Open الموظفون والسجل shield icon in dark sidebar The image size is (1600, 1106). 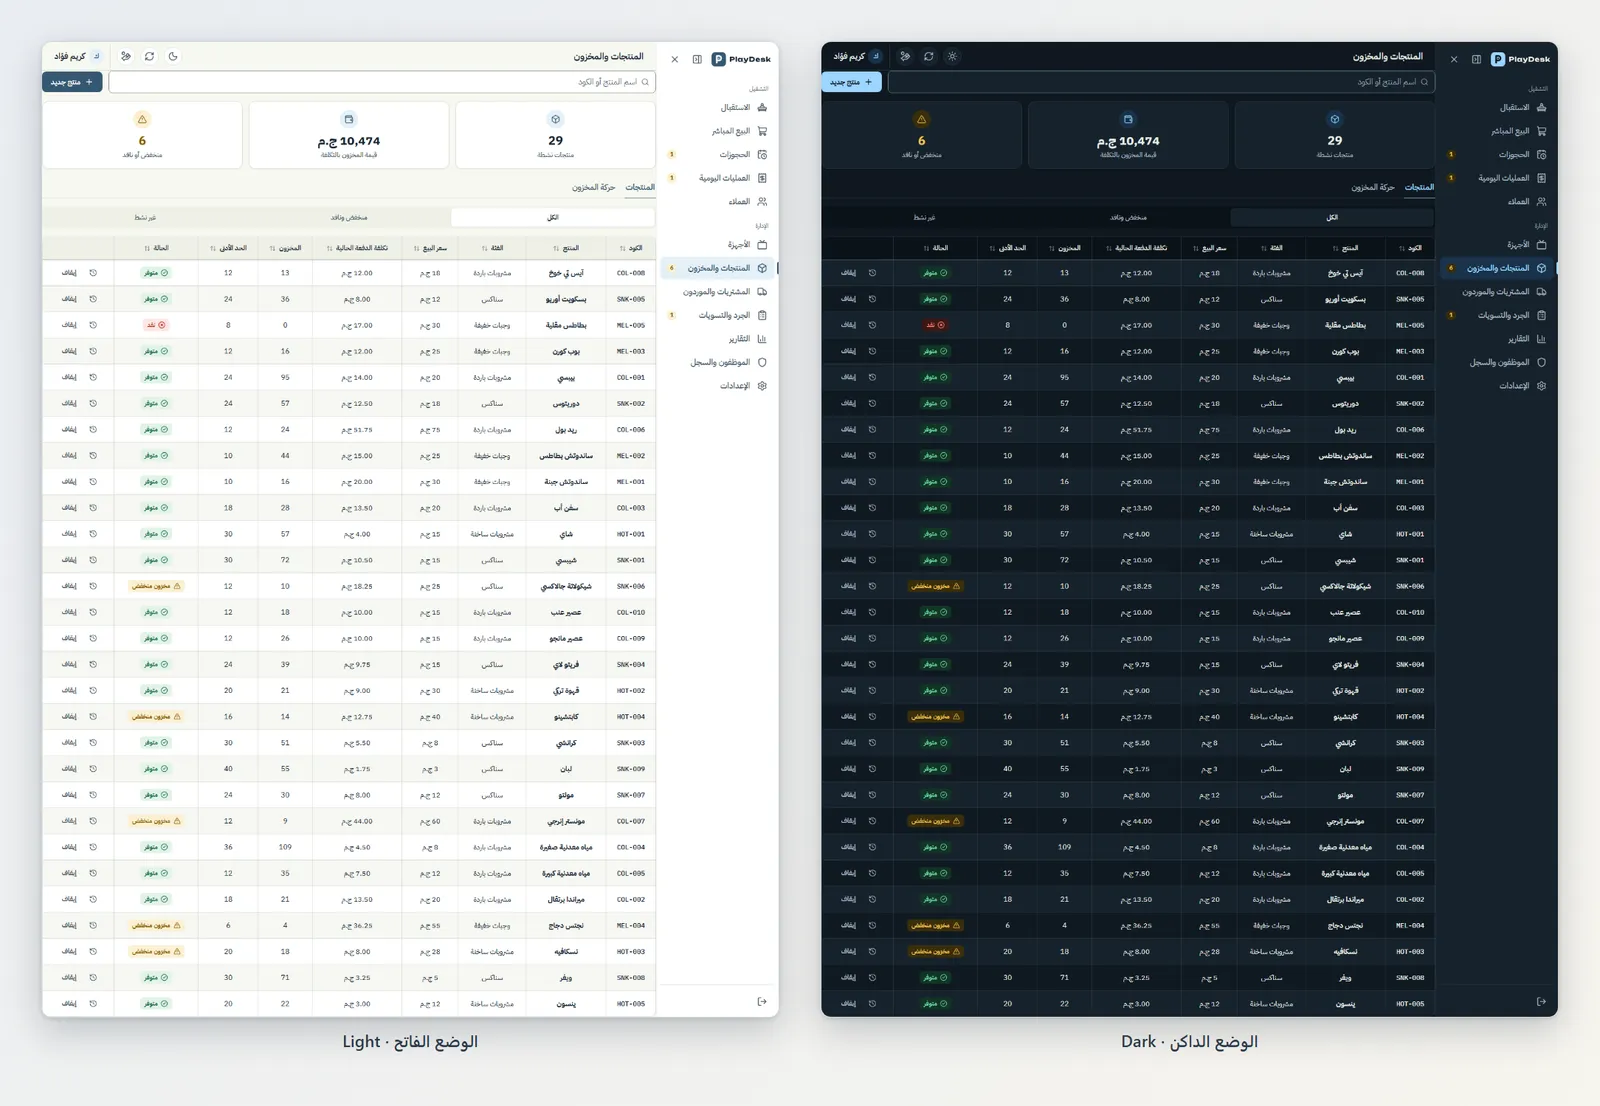click(1541, 362)
